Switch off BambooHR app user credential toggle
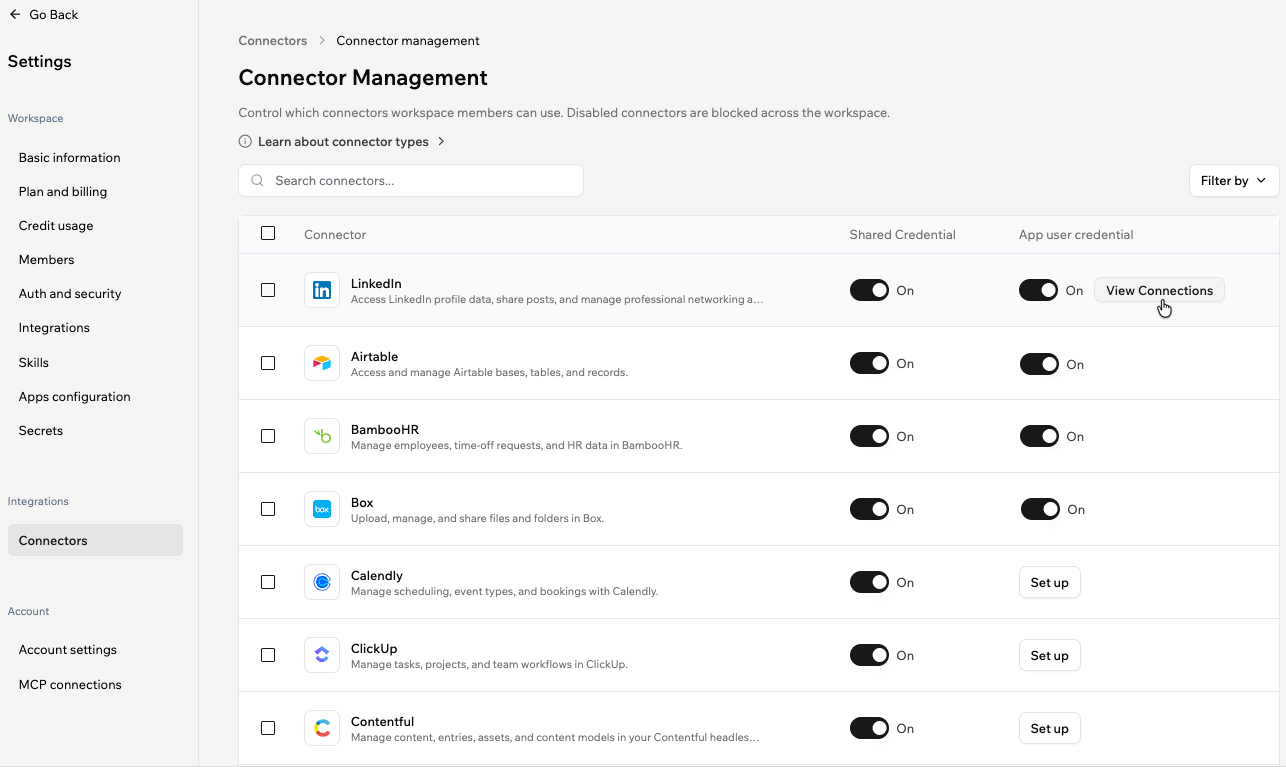The image size is (1286, 767). pyautogui.click(x=1039, y=436)
